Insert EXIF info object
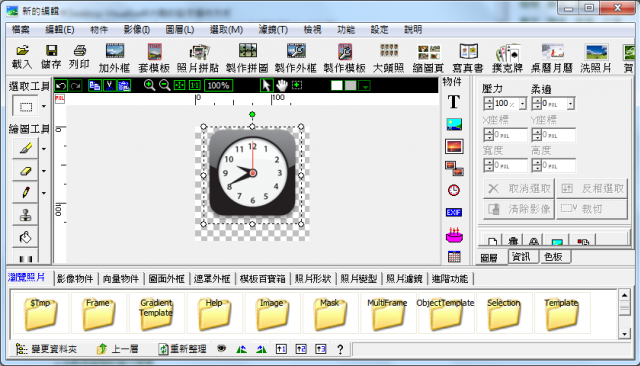 click(x=454, y=212)
